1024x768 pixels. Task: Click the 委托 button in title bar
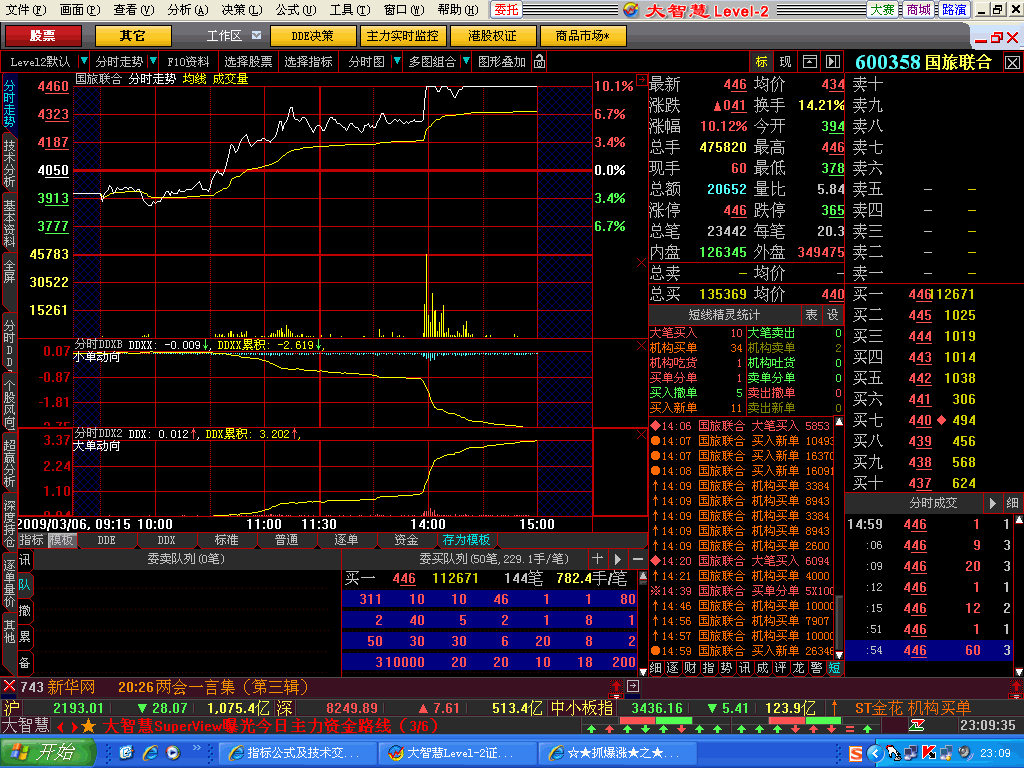pyautogui.click(x=506, y=10)
